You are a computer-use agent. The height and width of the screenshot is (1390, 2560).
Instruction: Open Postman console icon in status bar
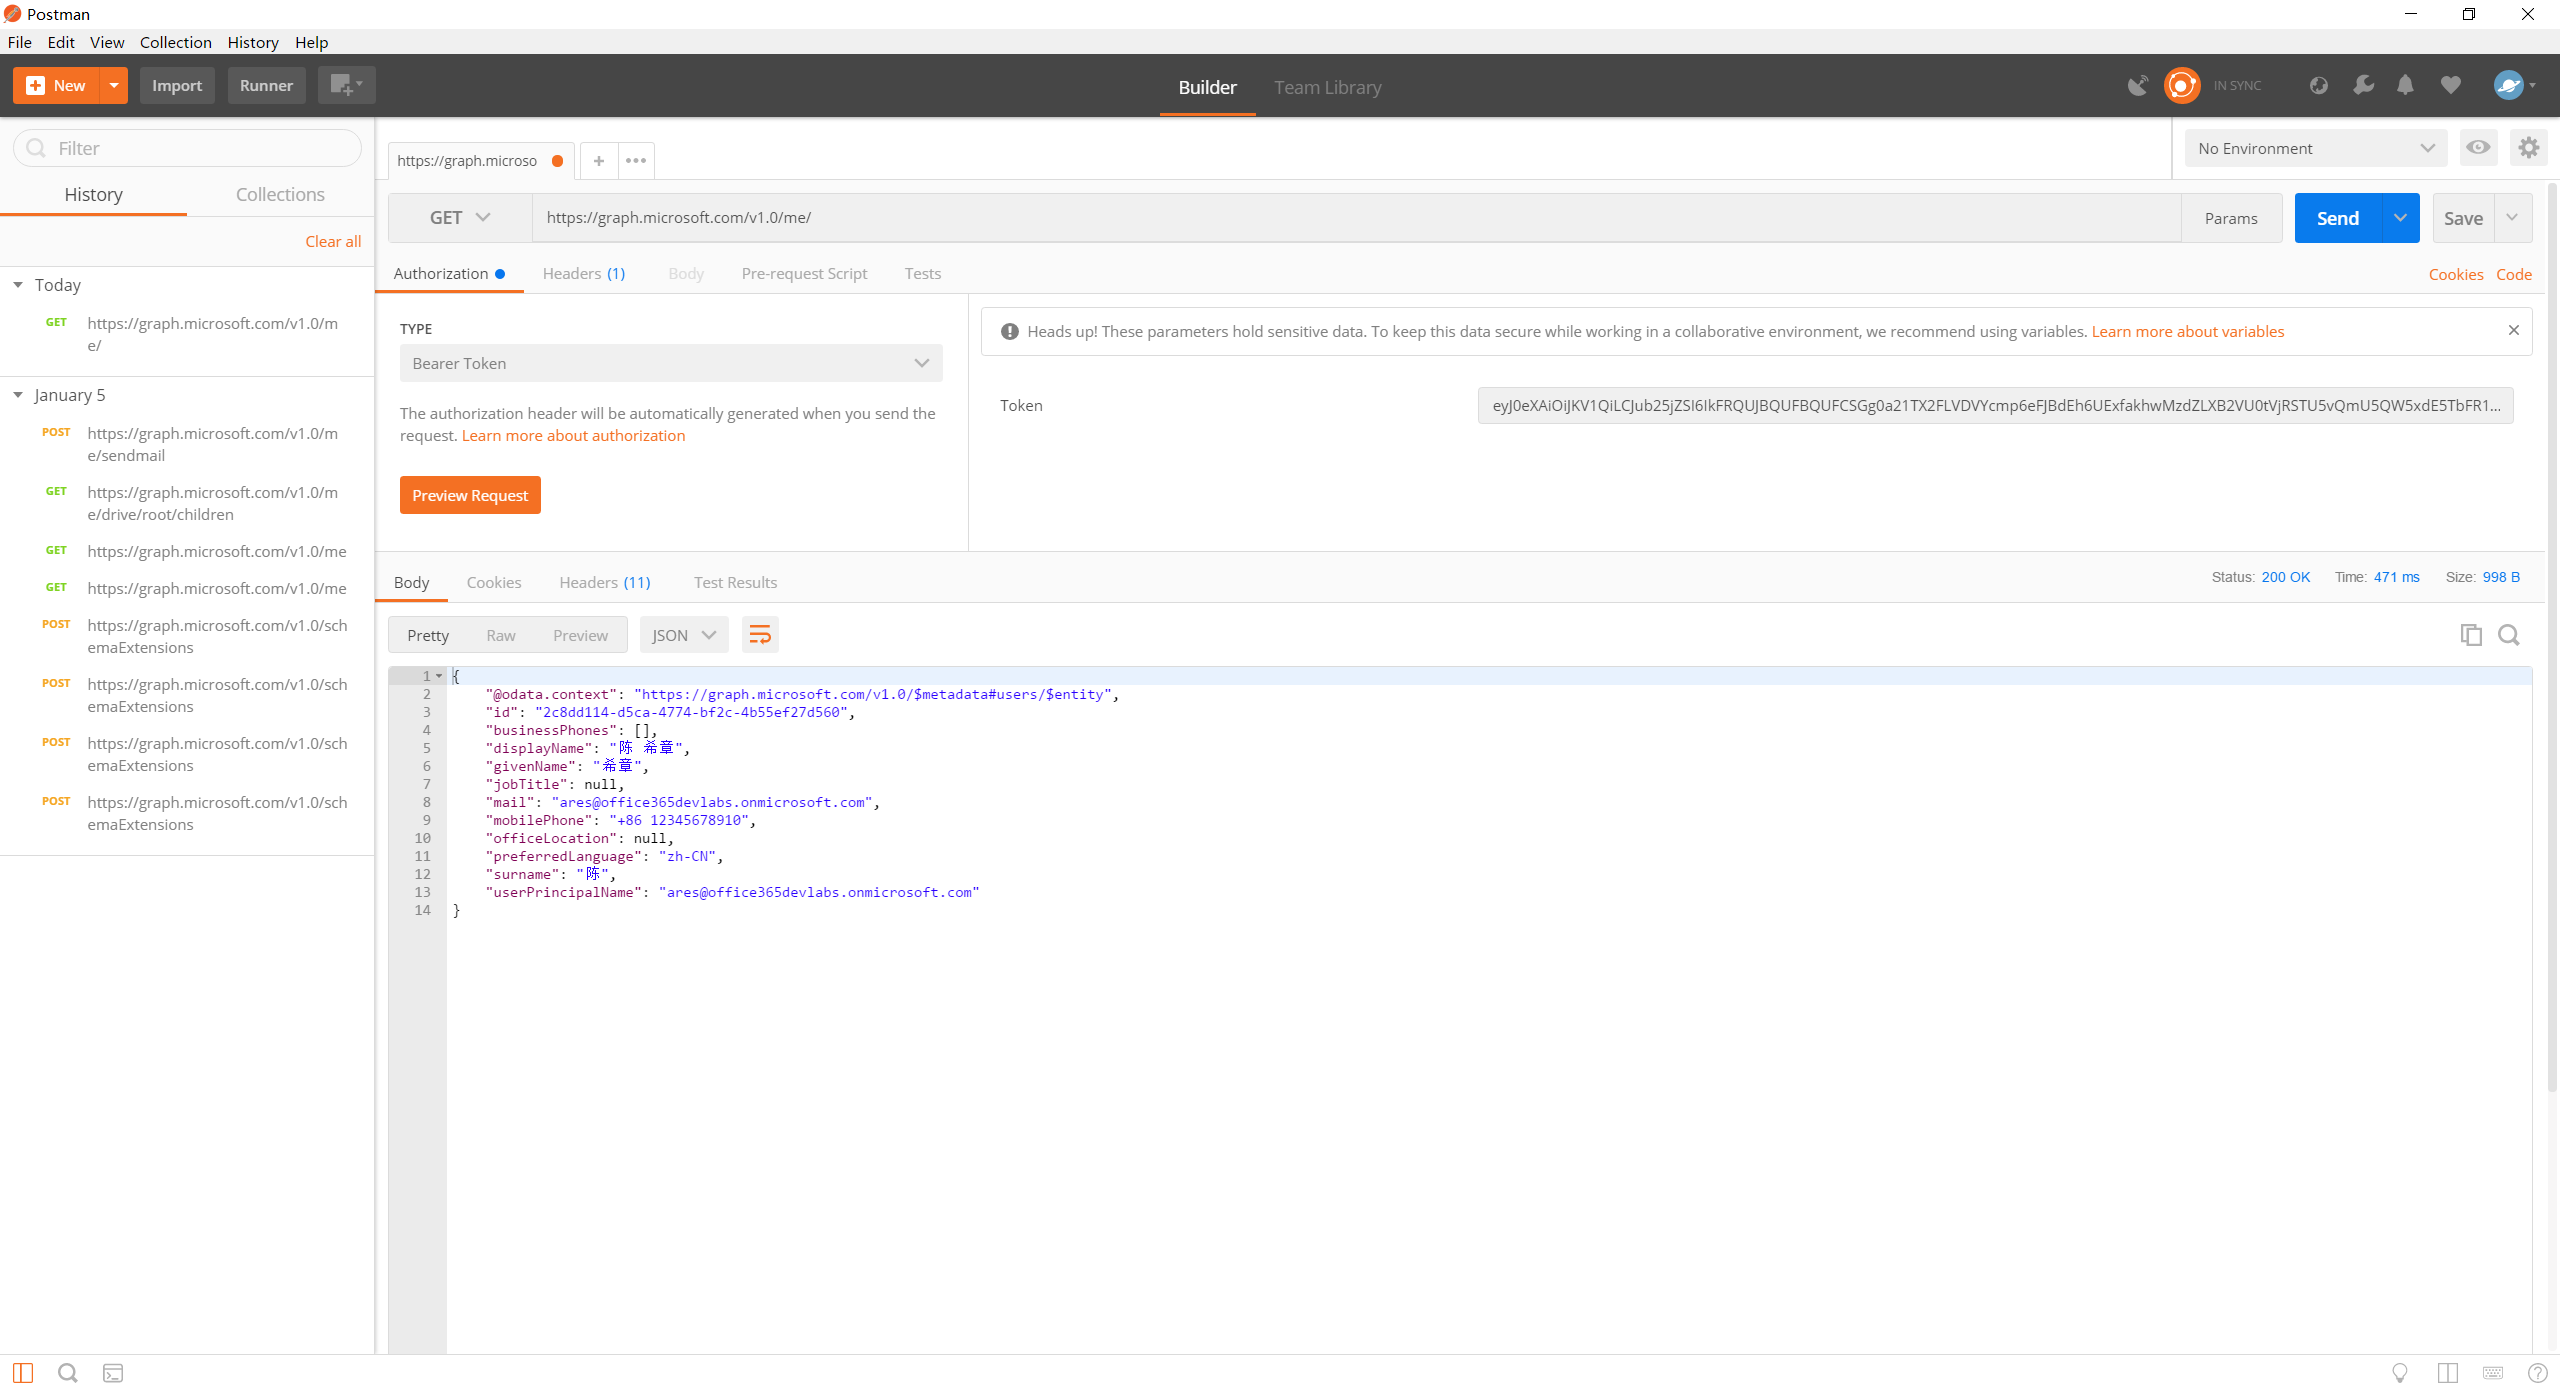click(113, 1373)
